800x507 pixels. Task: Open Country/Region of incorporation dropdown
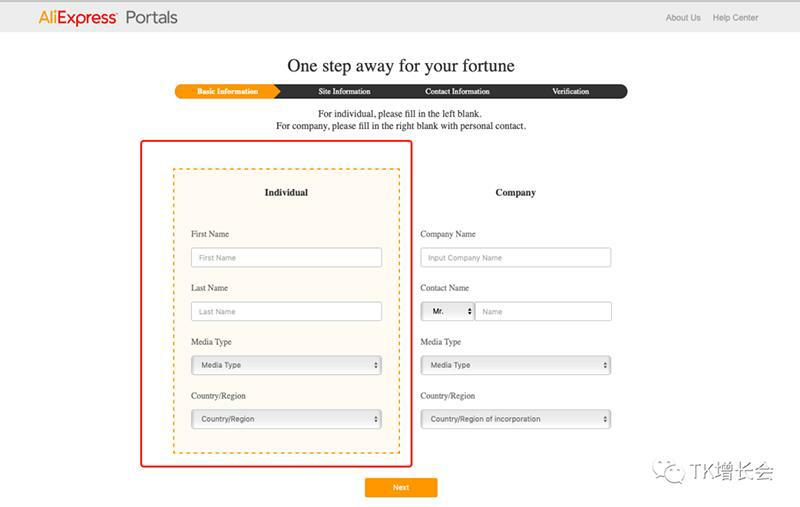515,420
